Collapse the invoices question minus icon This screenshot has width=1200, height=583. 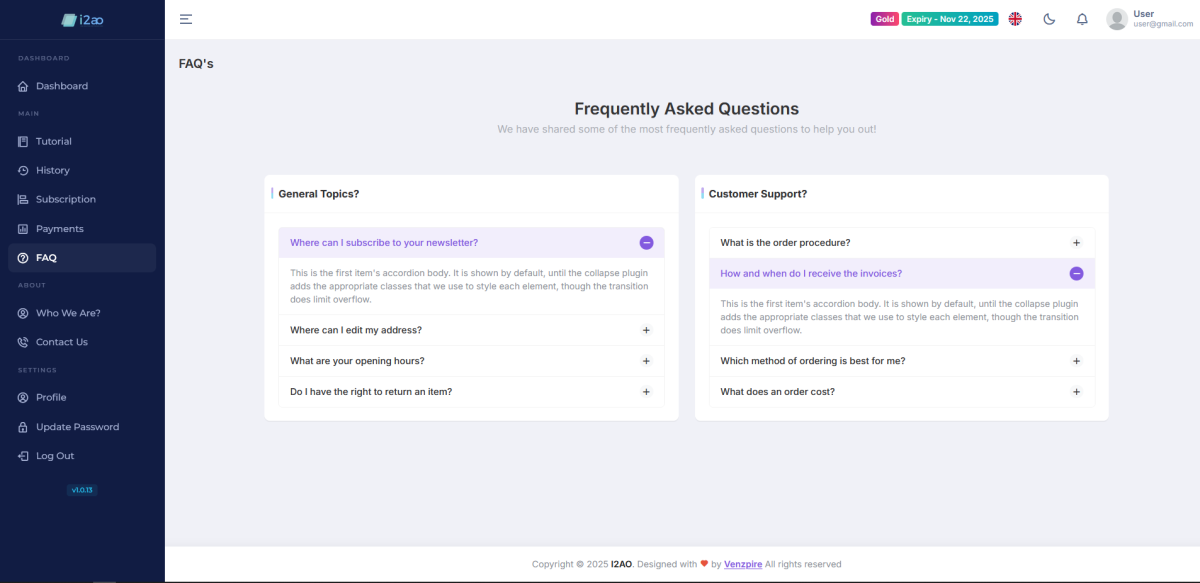tap(1076, 274)
